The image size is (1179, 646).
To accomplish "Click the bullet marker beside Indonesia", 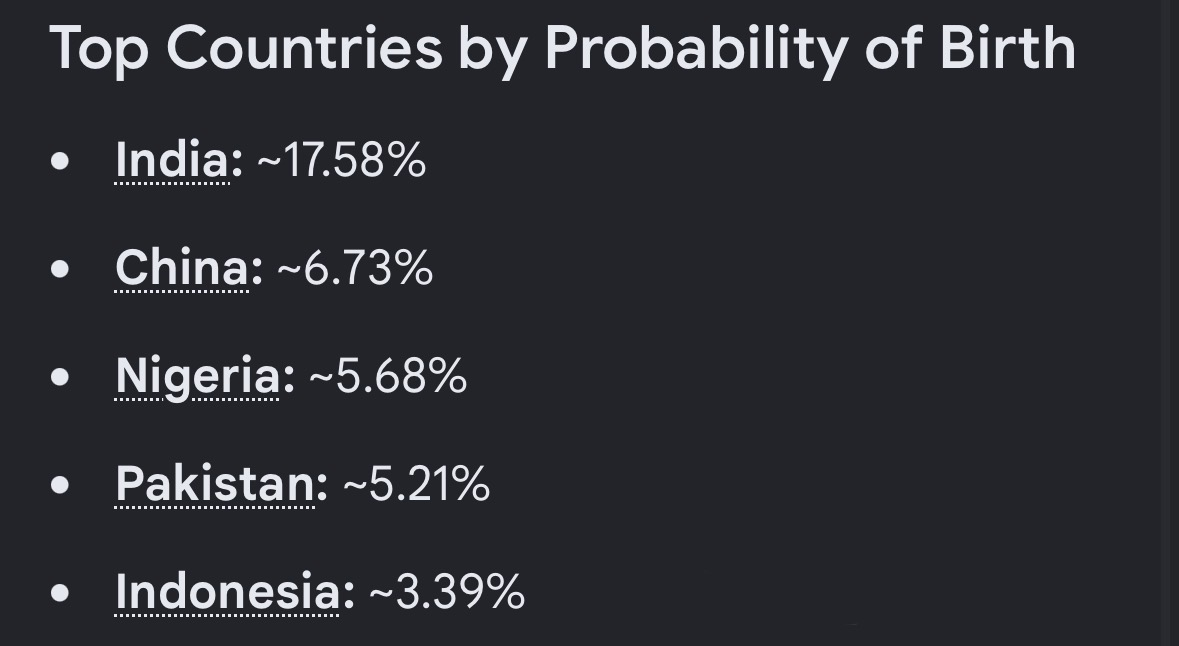I will (x=60, y=593).
